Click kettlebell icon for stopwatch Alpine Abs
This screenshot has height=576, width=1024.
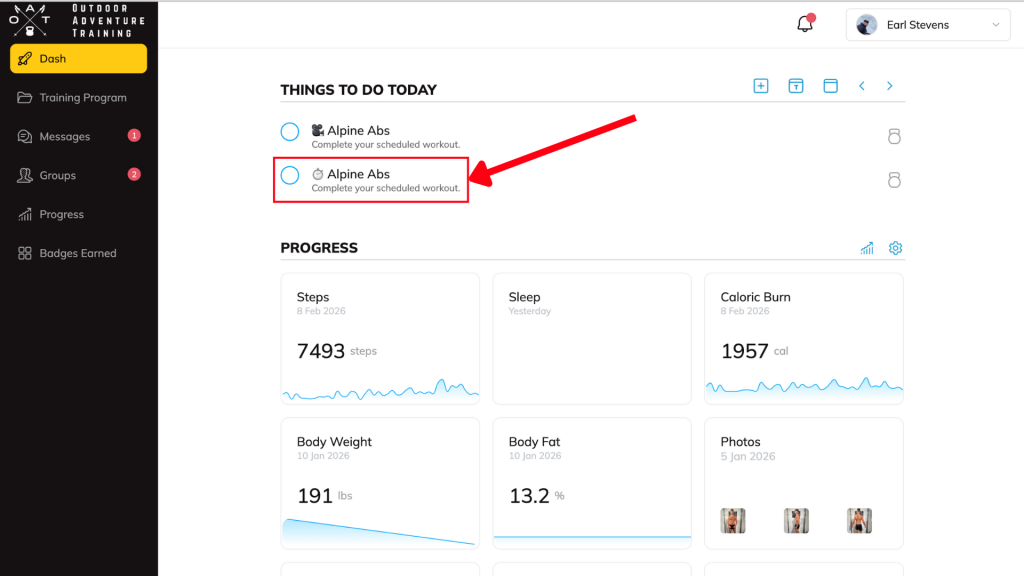(894, 180)
